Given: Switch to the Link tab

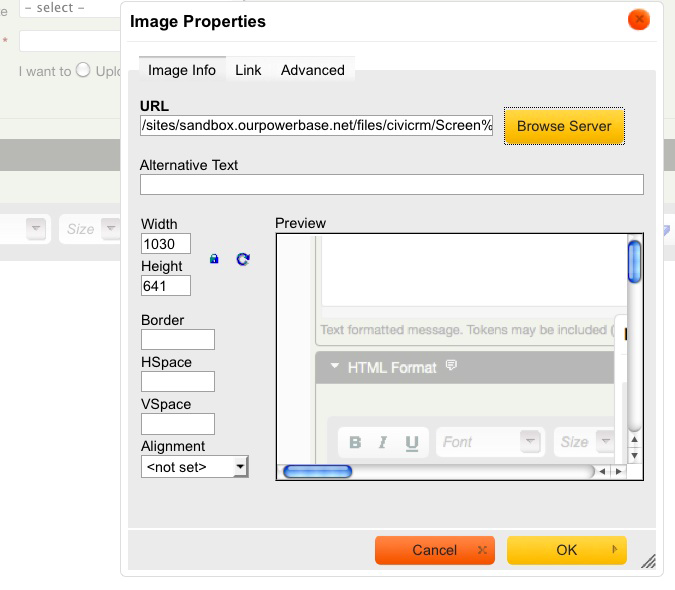Looking at the screenshot, I should pyautogui.click(x=248, y=70).
